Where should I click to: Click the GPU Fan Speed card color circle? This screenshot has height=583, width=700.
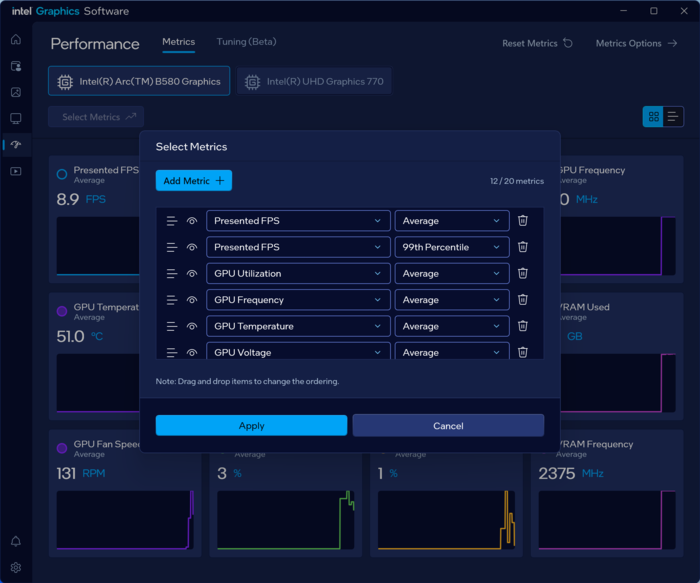point(62,448)
